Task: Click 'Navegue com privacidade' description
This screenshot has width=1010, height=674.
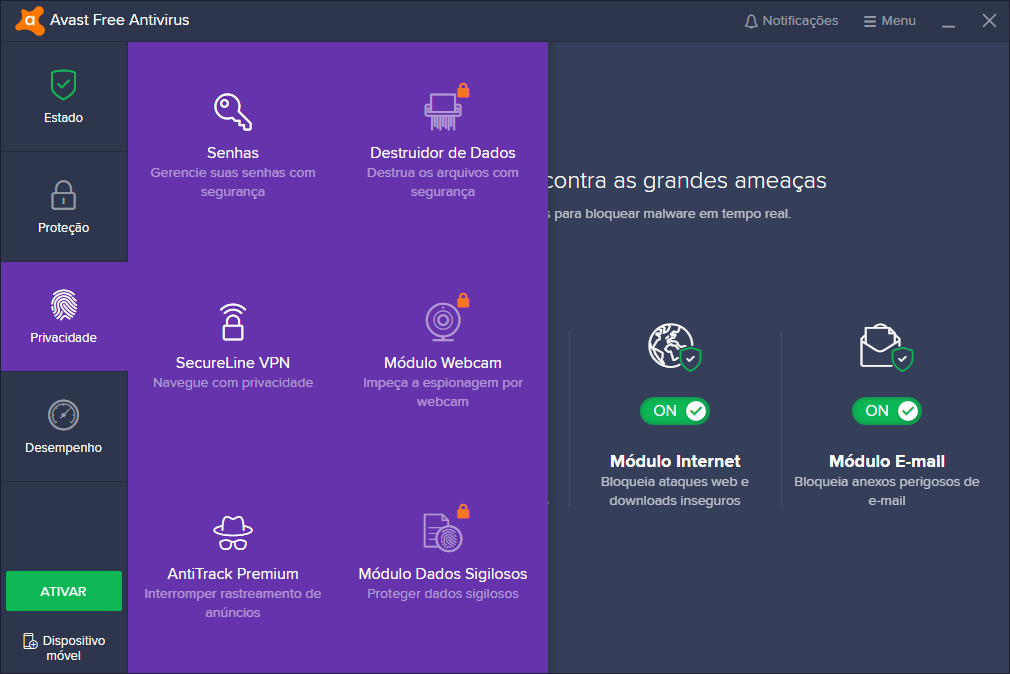Action: point(233,383)
